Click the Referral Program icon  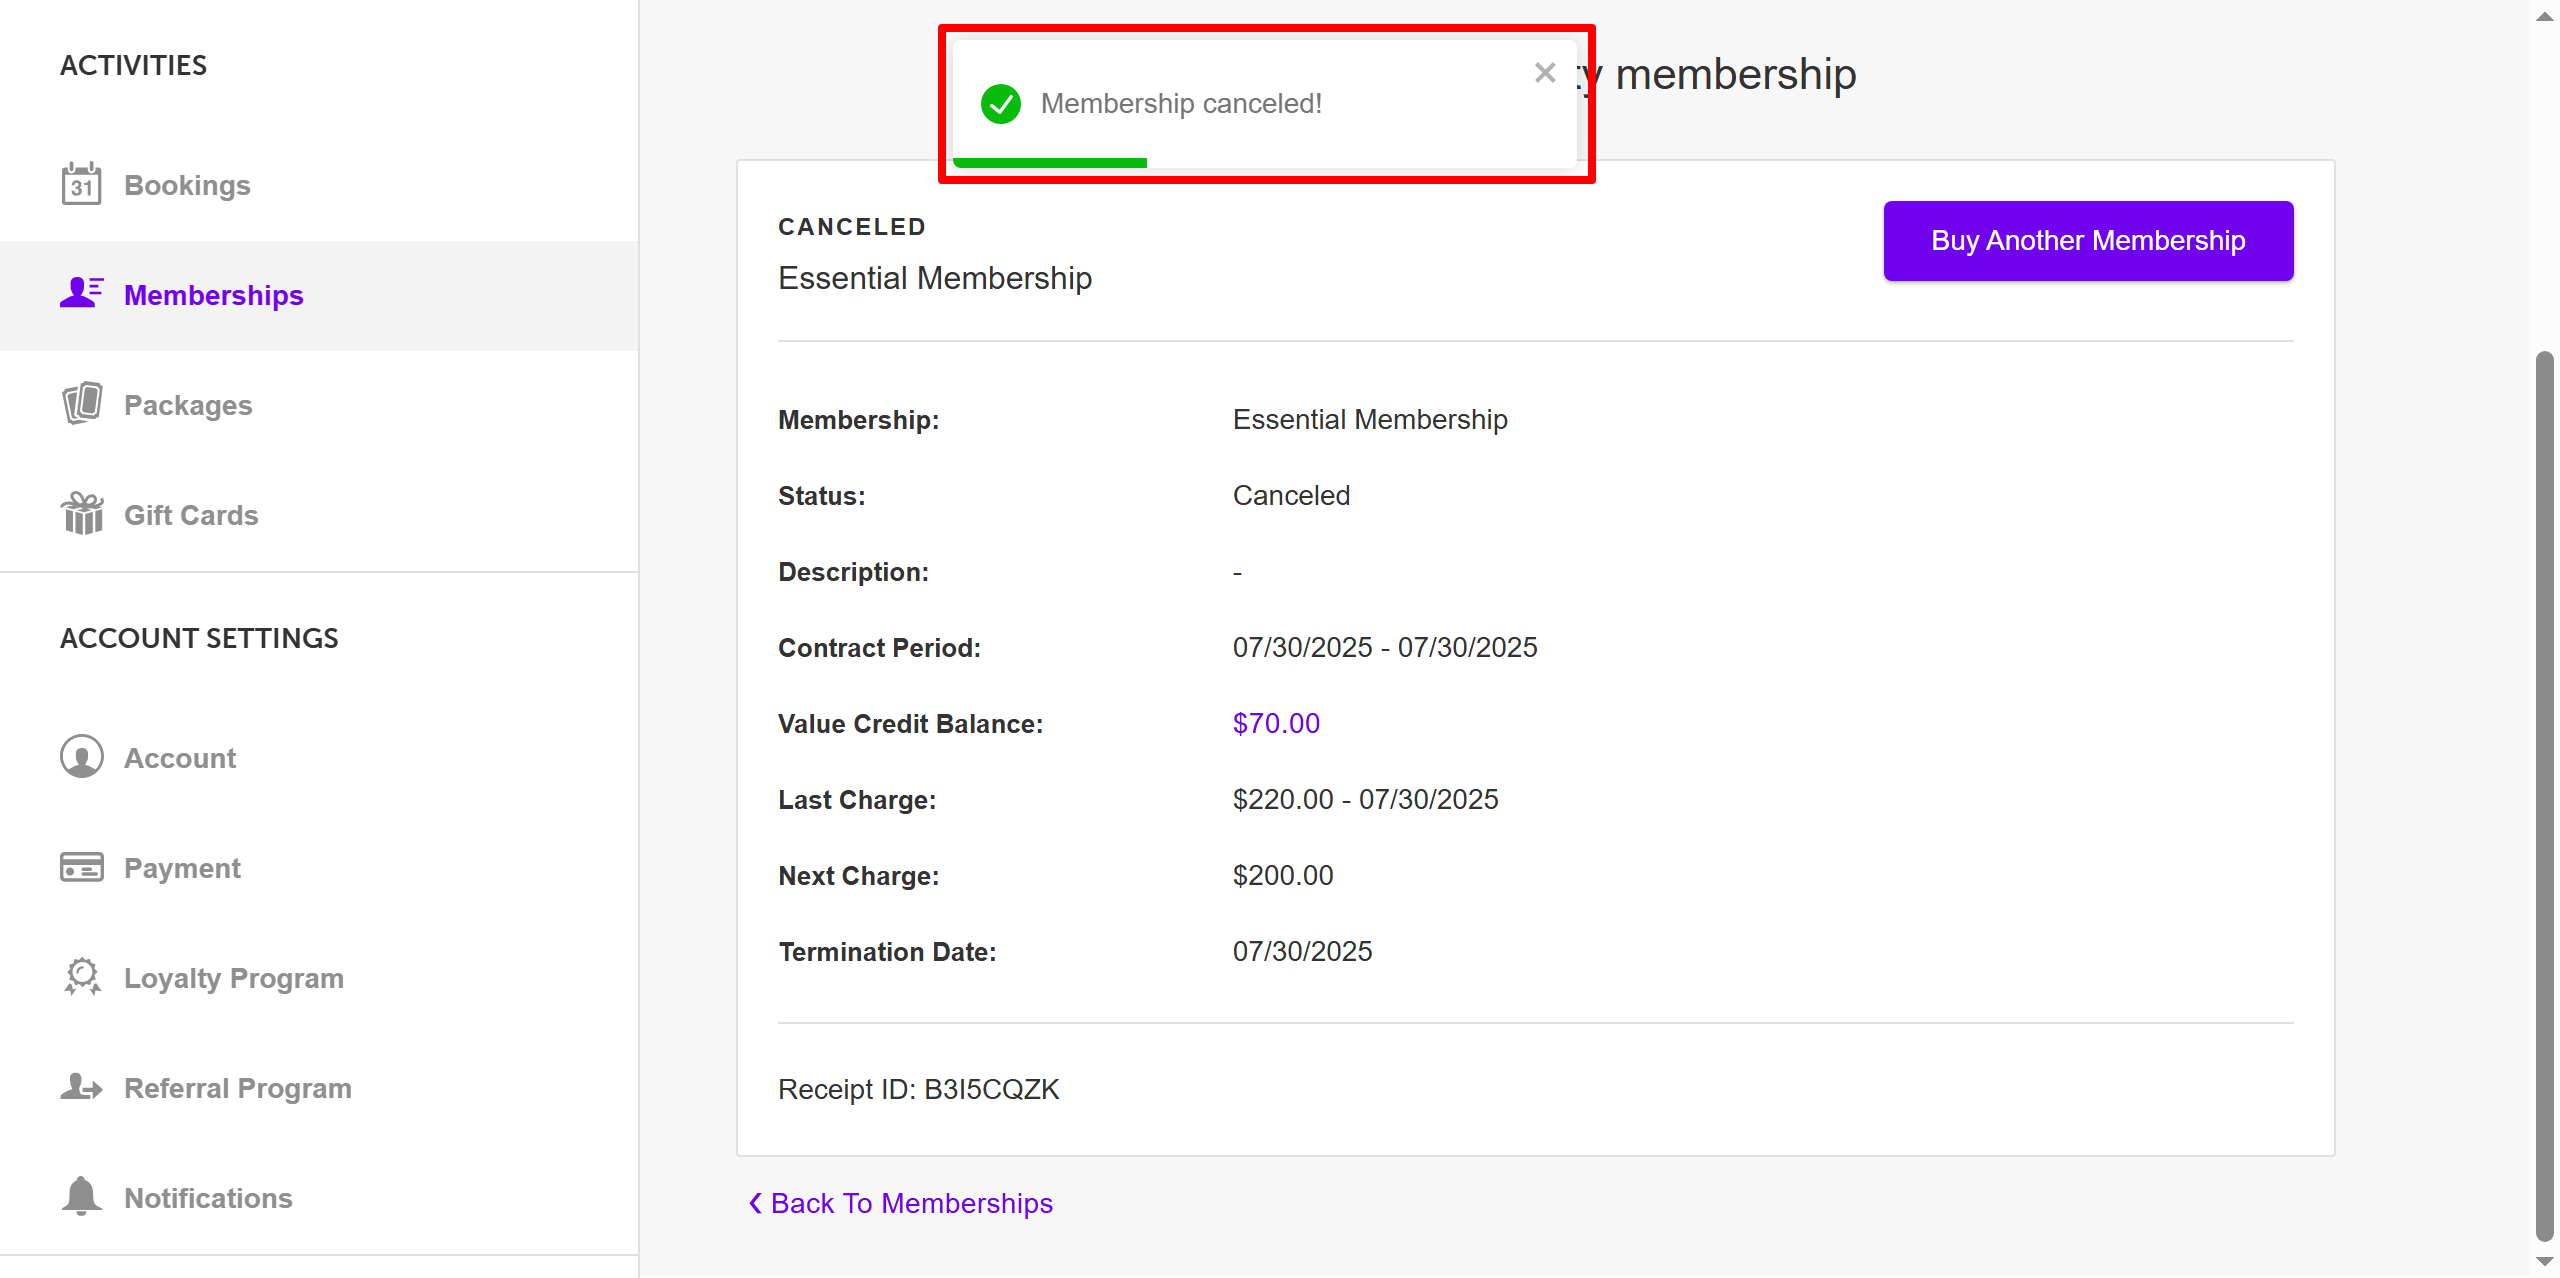(81, 1087)
